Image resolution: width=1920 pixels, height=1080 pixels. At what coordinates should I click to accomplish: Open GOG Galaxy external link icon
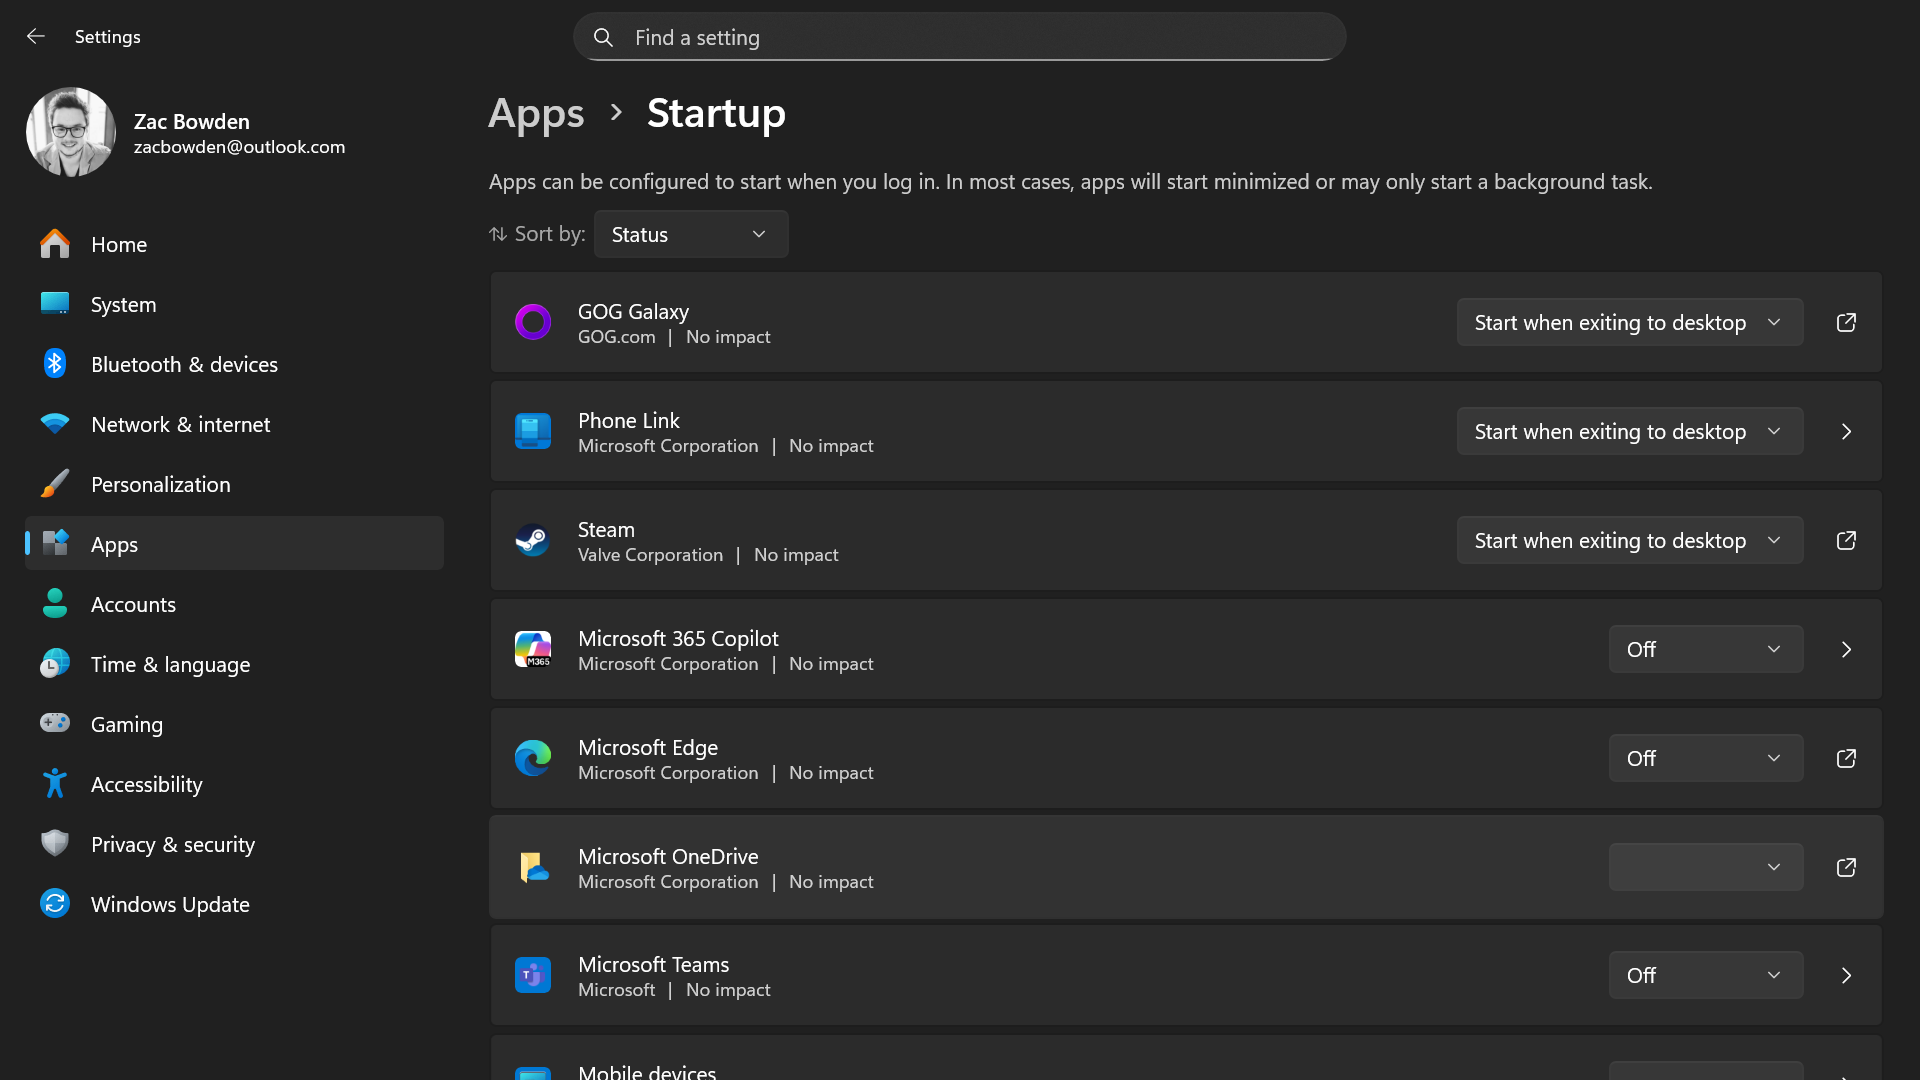coord(1846,322)
